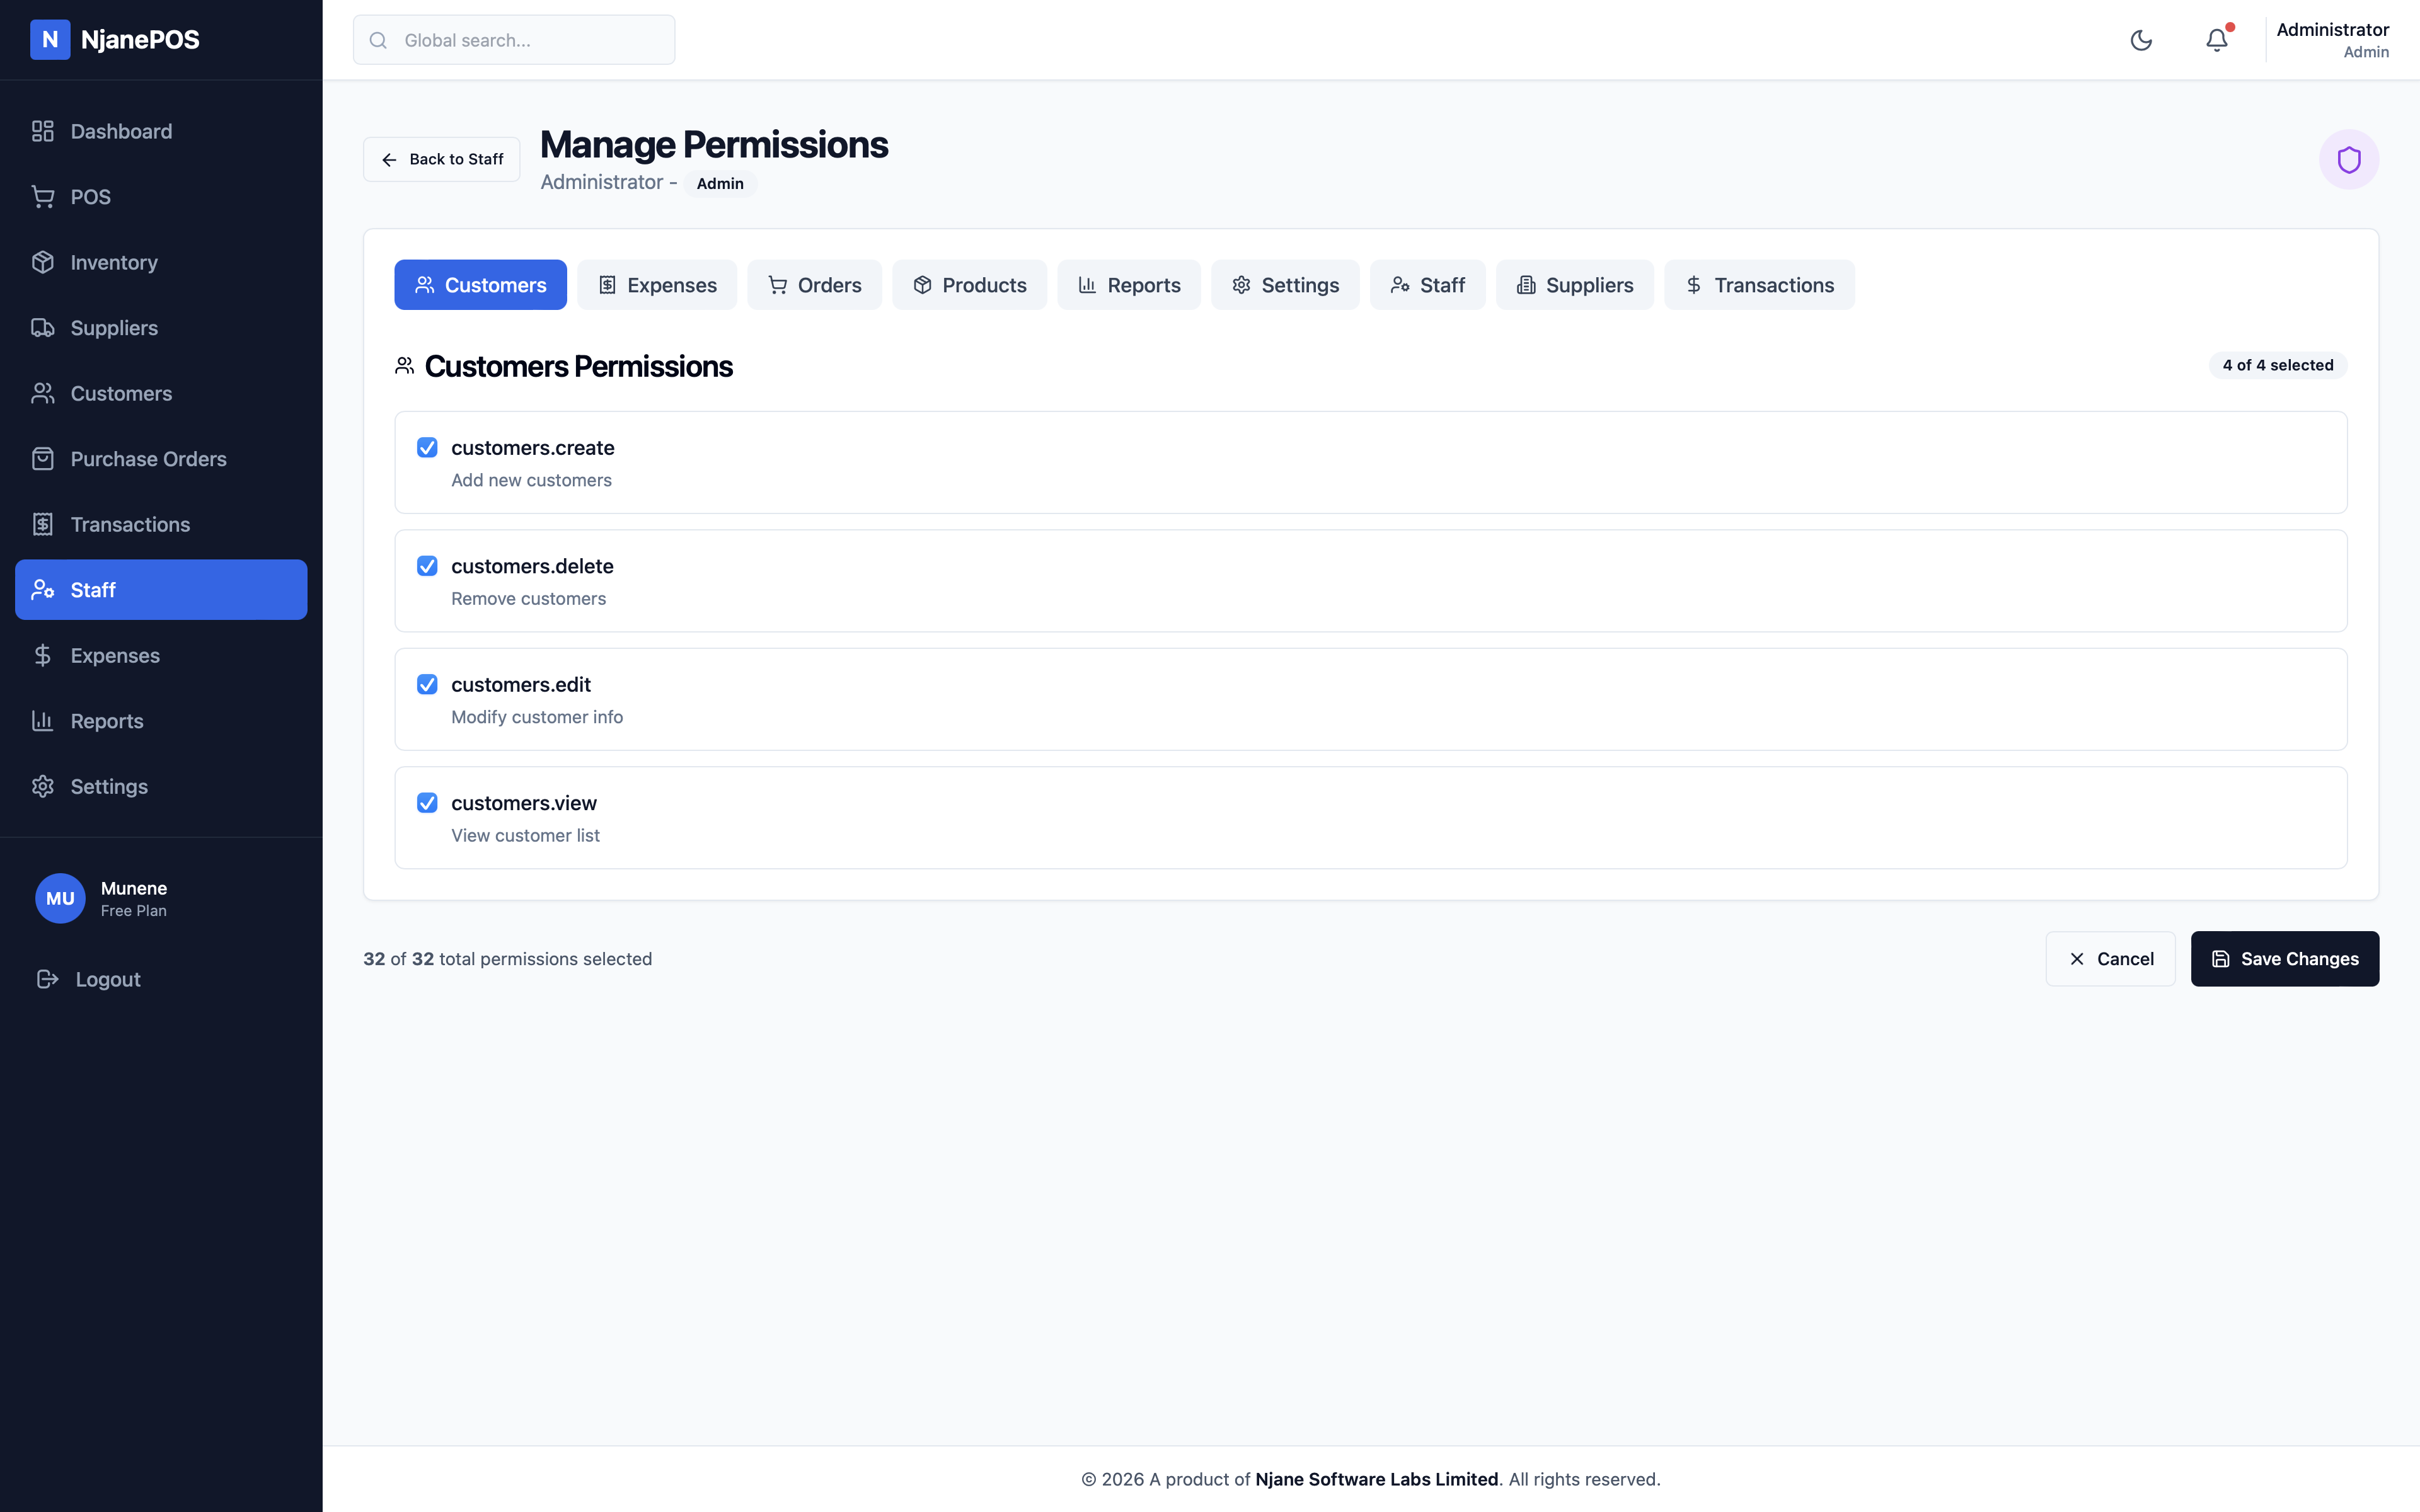The width and height of the screenshot is (2420, 1512).
Task: Uncheck the customers.create permission
Action: pyautogui.click(x=428, y=448)
